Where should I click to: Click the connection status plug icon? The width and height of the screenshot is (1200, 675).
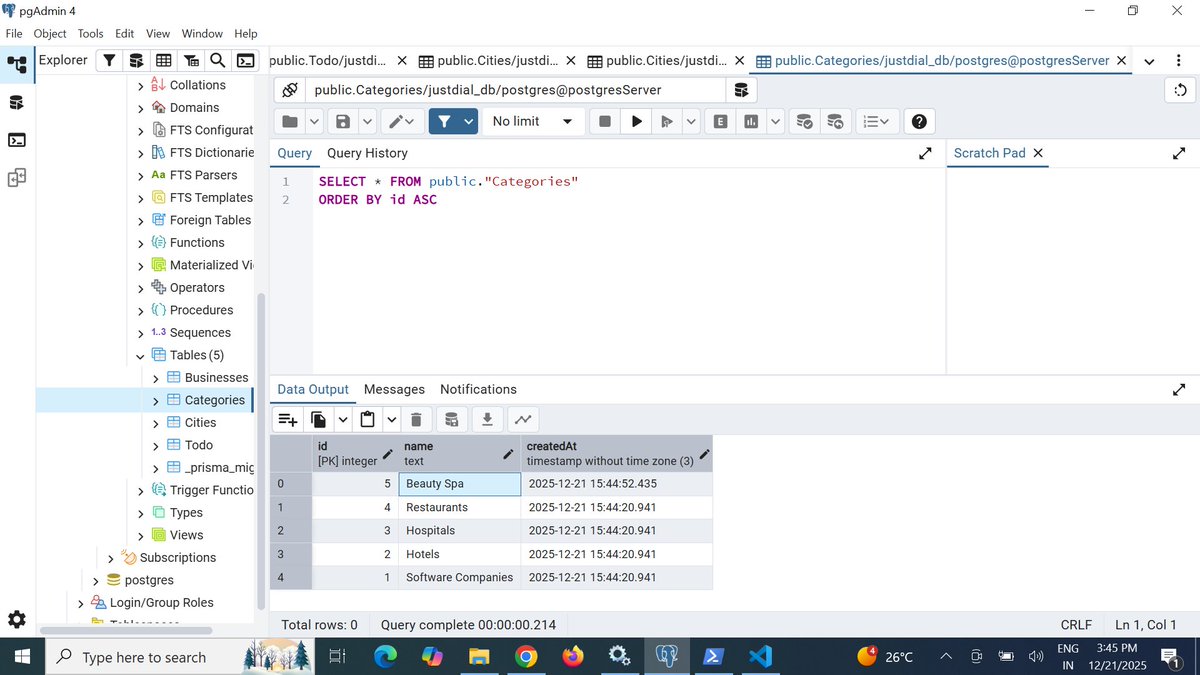290,90
